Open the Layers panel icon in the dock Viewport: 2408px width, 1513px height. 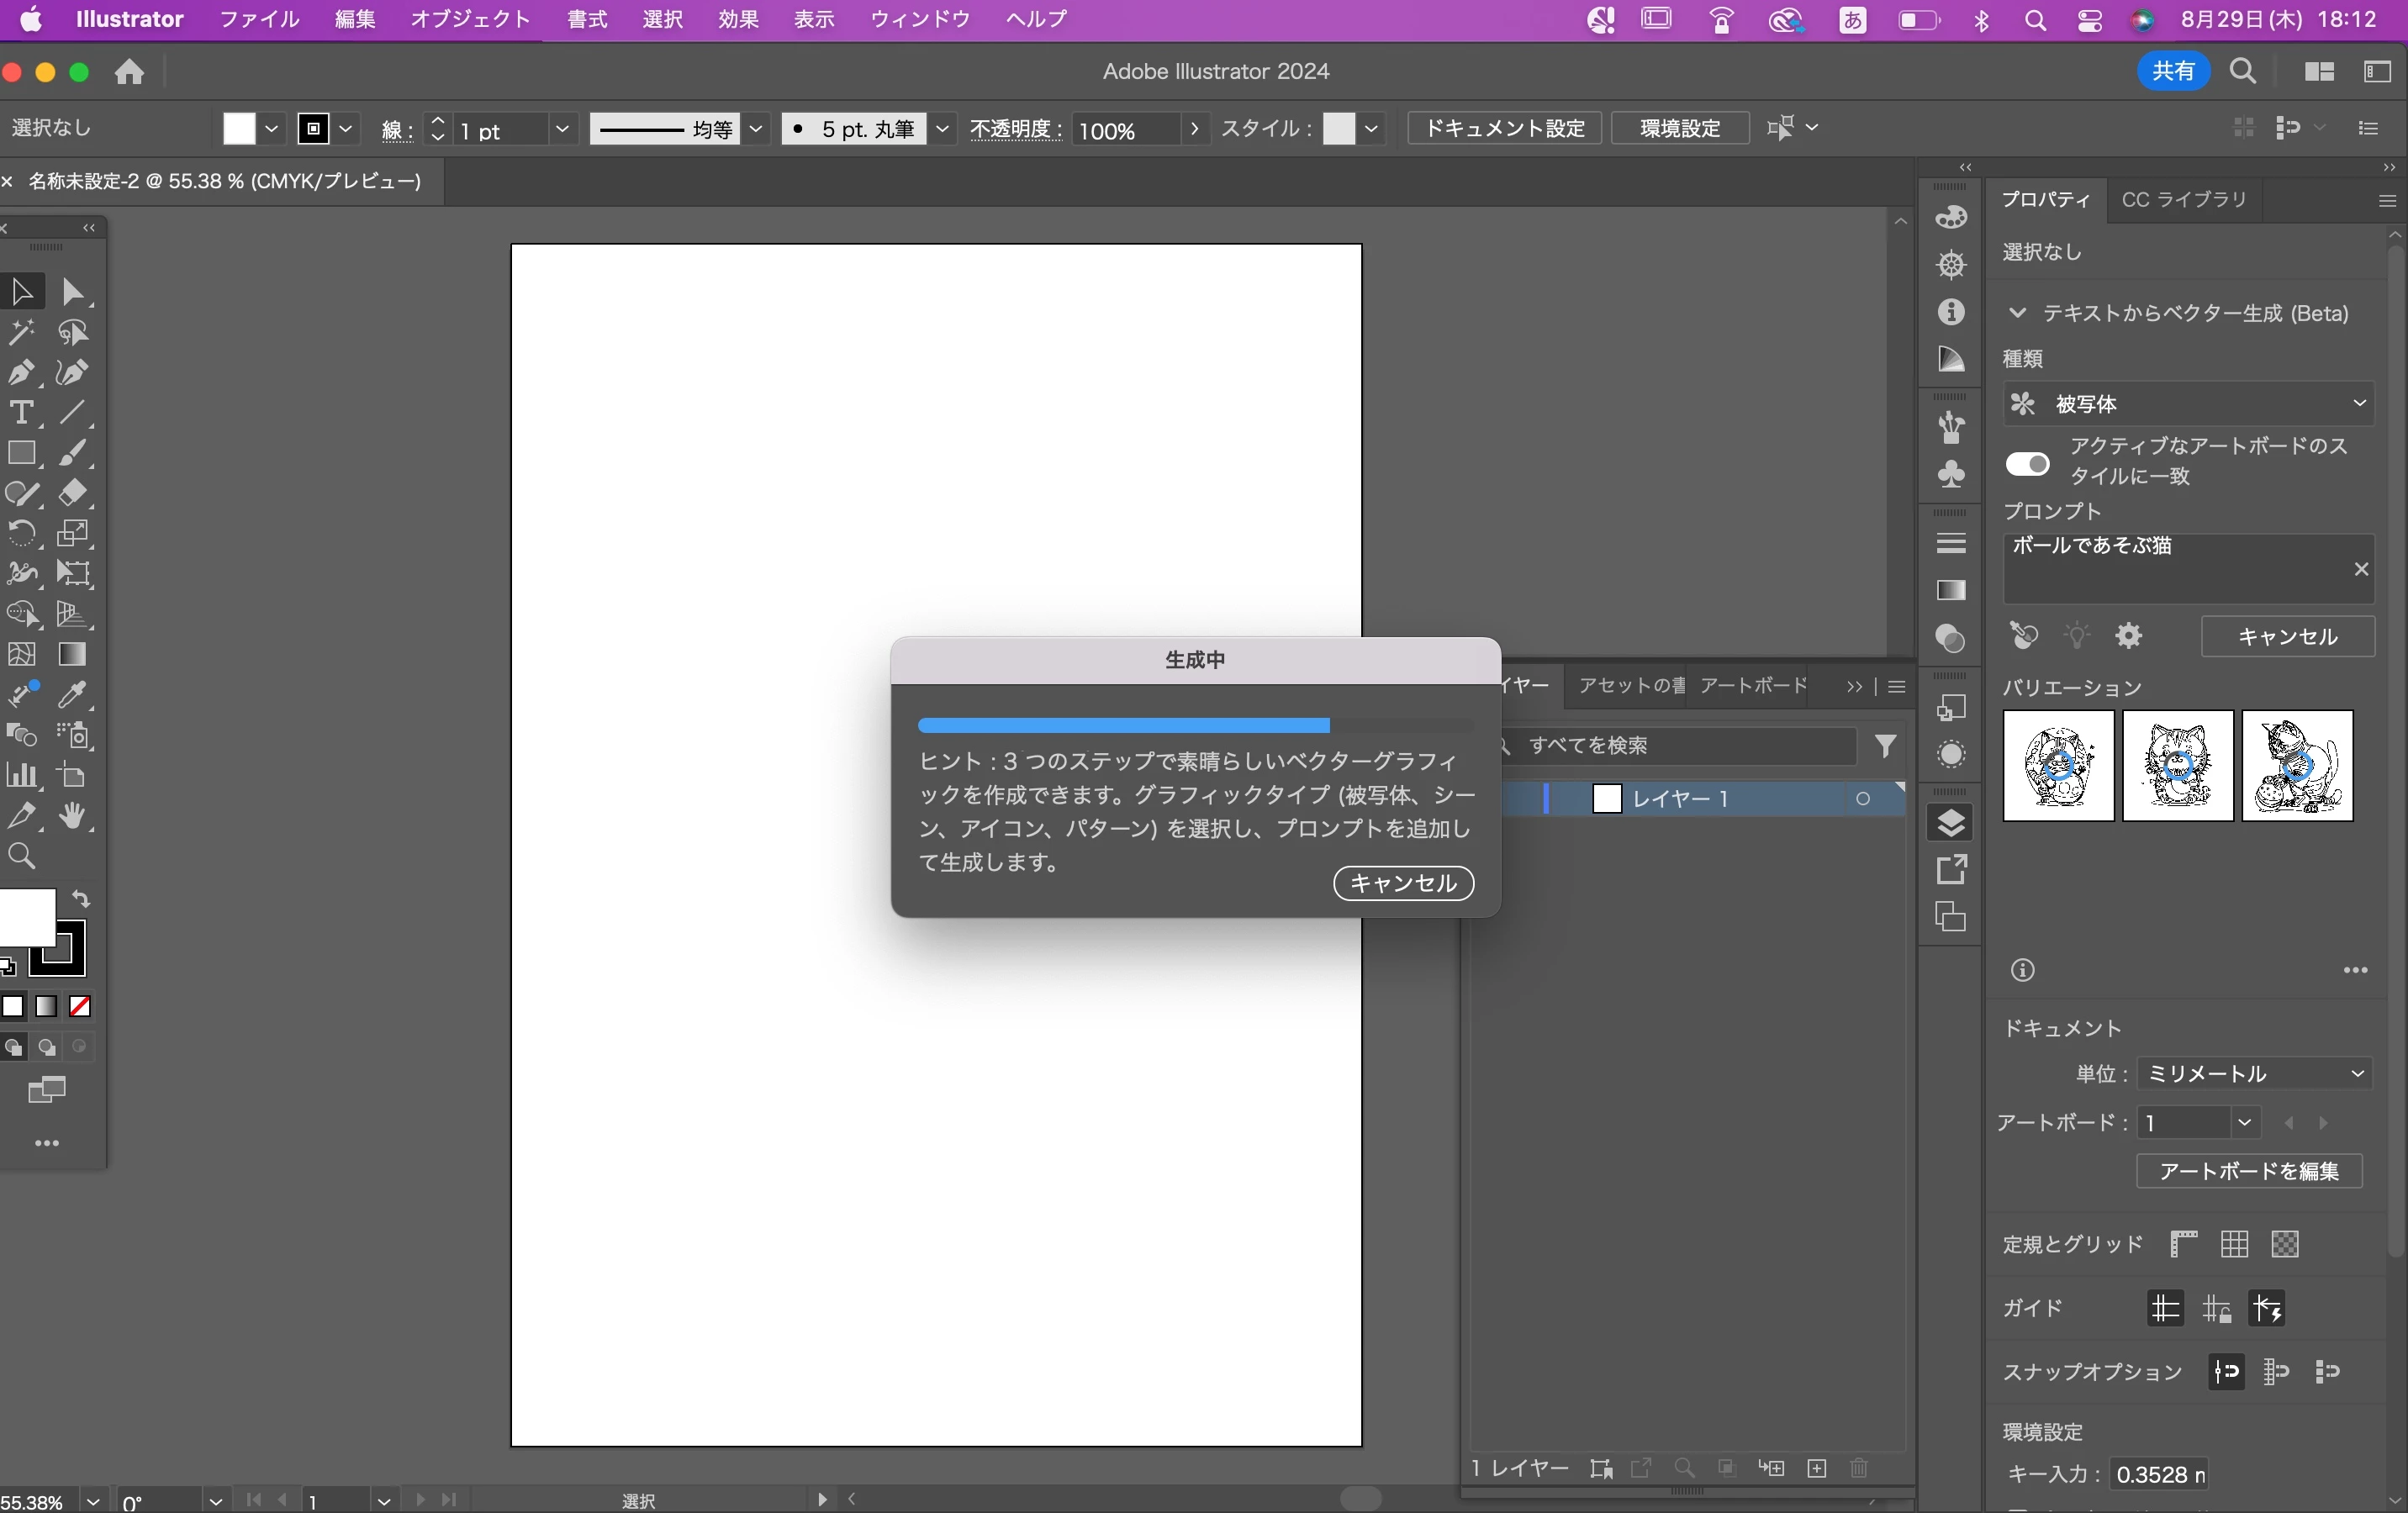1950,823
